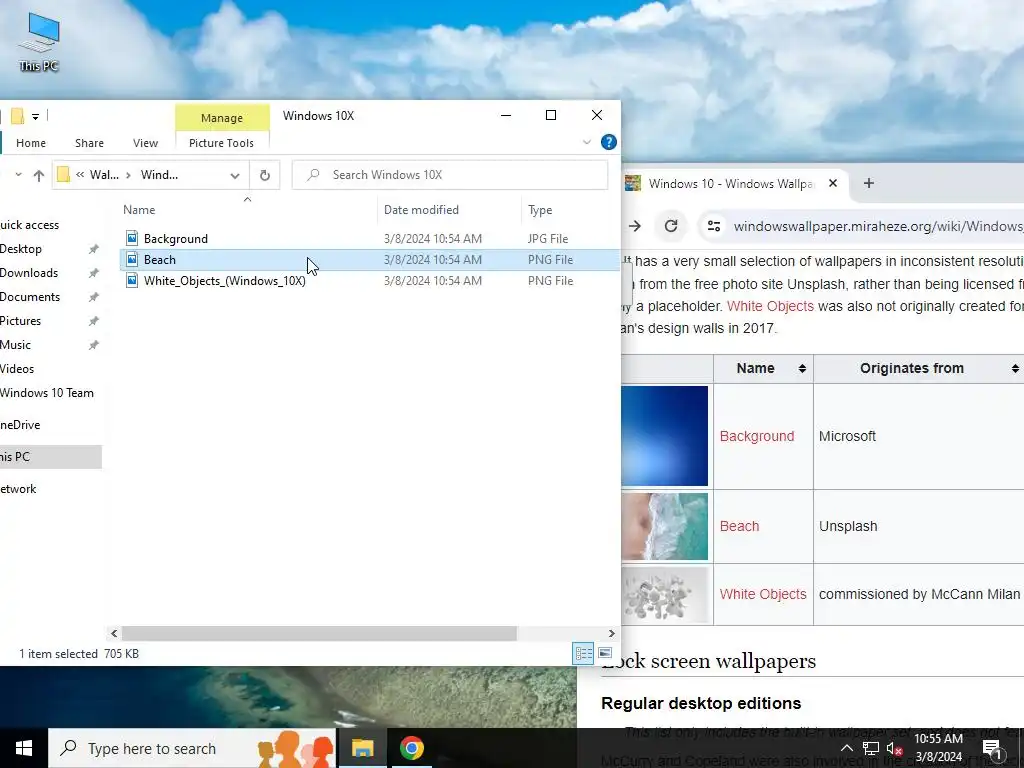1024x768 pixels.
Task: Select the Manage contextual tab
Action: click(222, 118)
